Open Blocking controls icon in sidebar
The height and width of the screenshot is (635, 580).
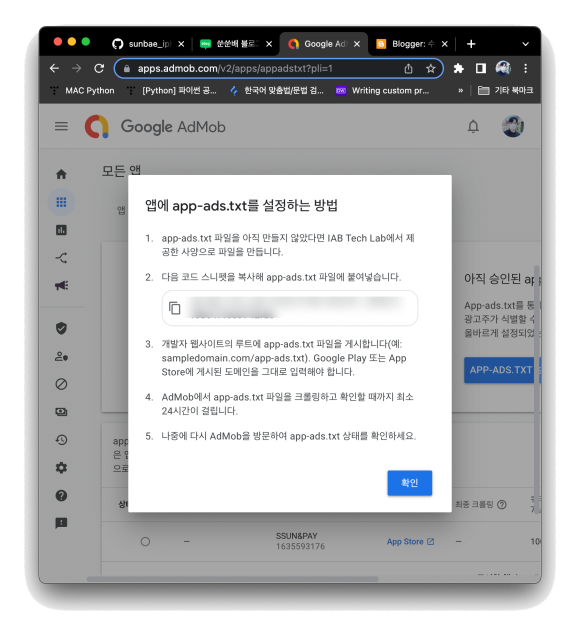click(x=61, y=384)
